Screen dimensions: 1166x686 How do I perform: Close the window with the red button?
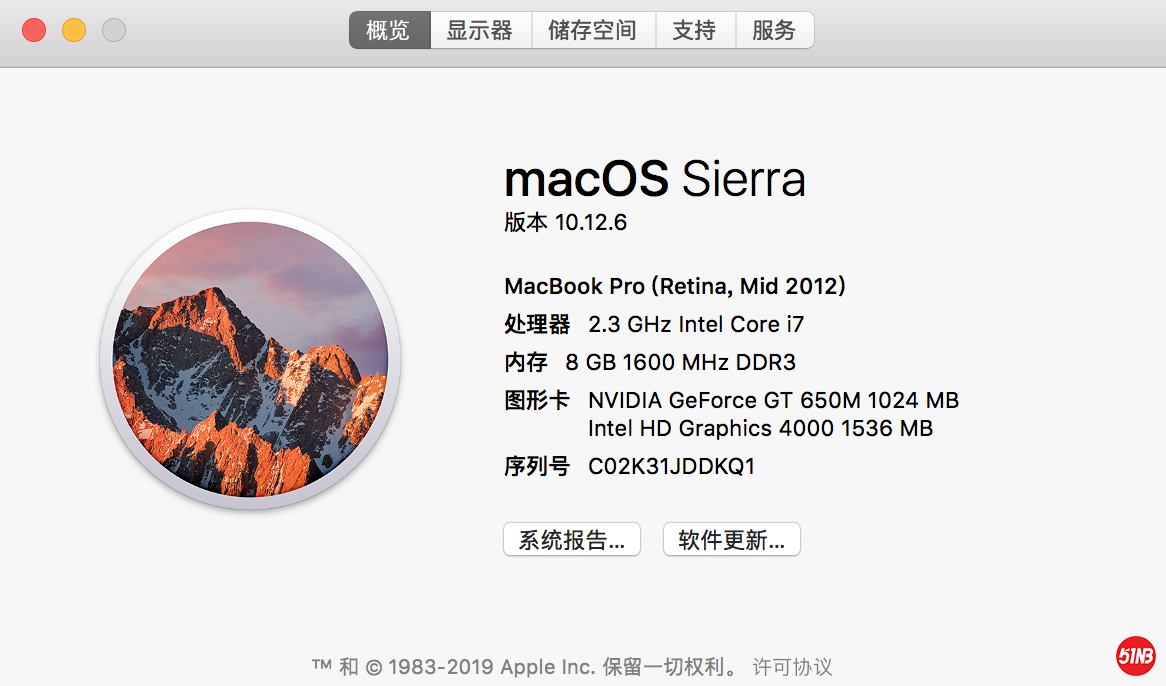pyautogui.click(x=34, y=30)
